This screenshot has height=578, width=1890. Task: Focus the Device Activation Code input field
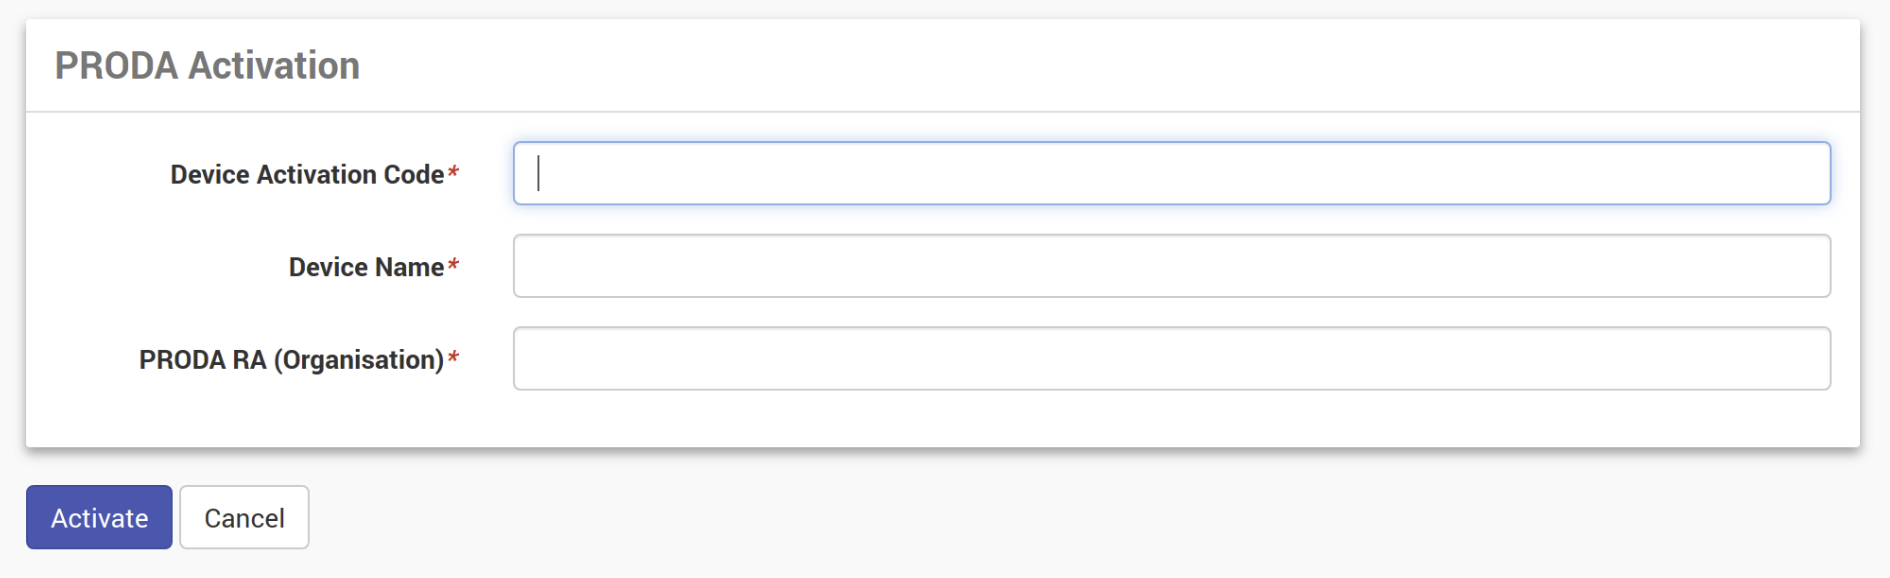pyautogui.click(x=1171, y=173)
